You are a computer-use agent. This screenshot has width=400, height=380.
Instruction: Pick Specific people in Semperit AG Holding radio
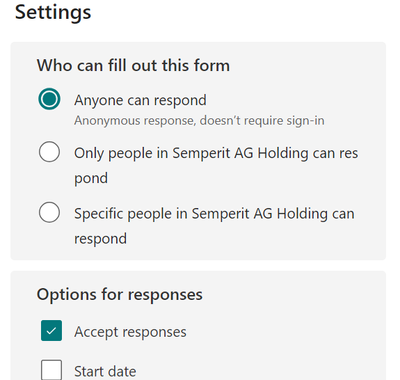point(49,212)
